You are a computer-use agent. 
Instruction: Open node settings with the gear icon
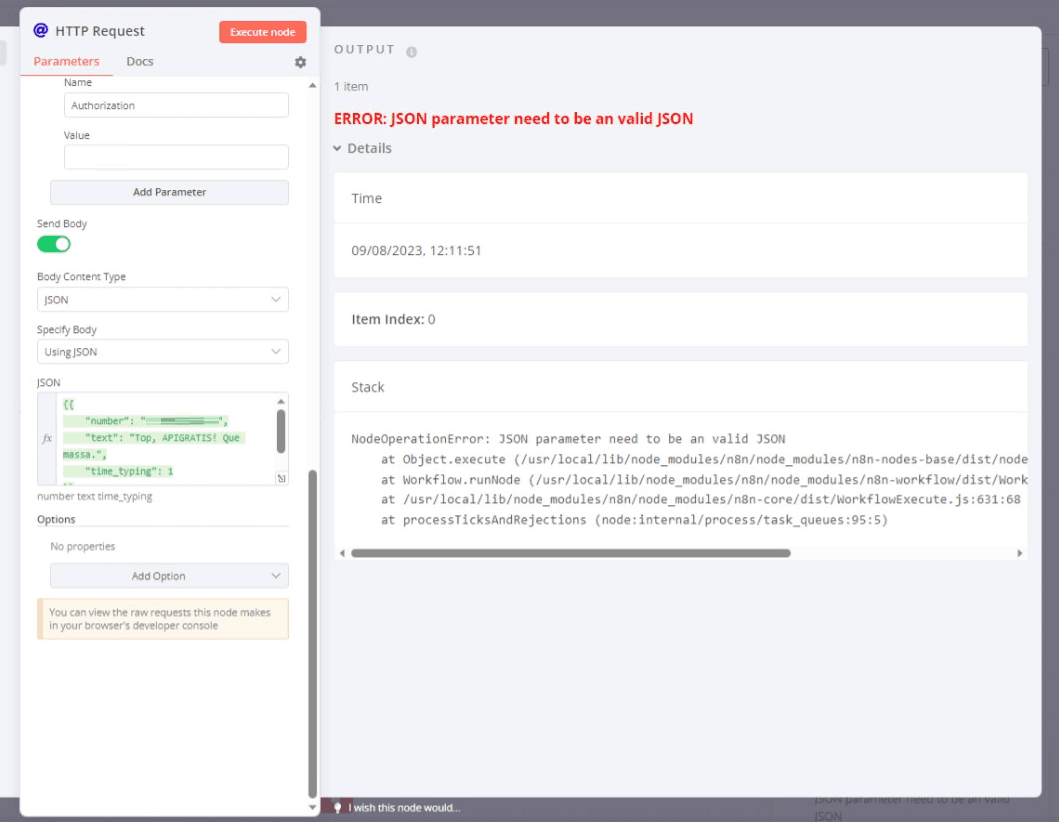(x=298, y=61)
